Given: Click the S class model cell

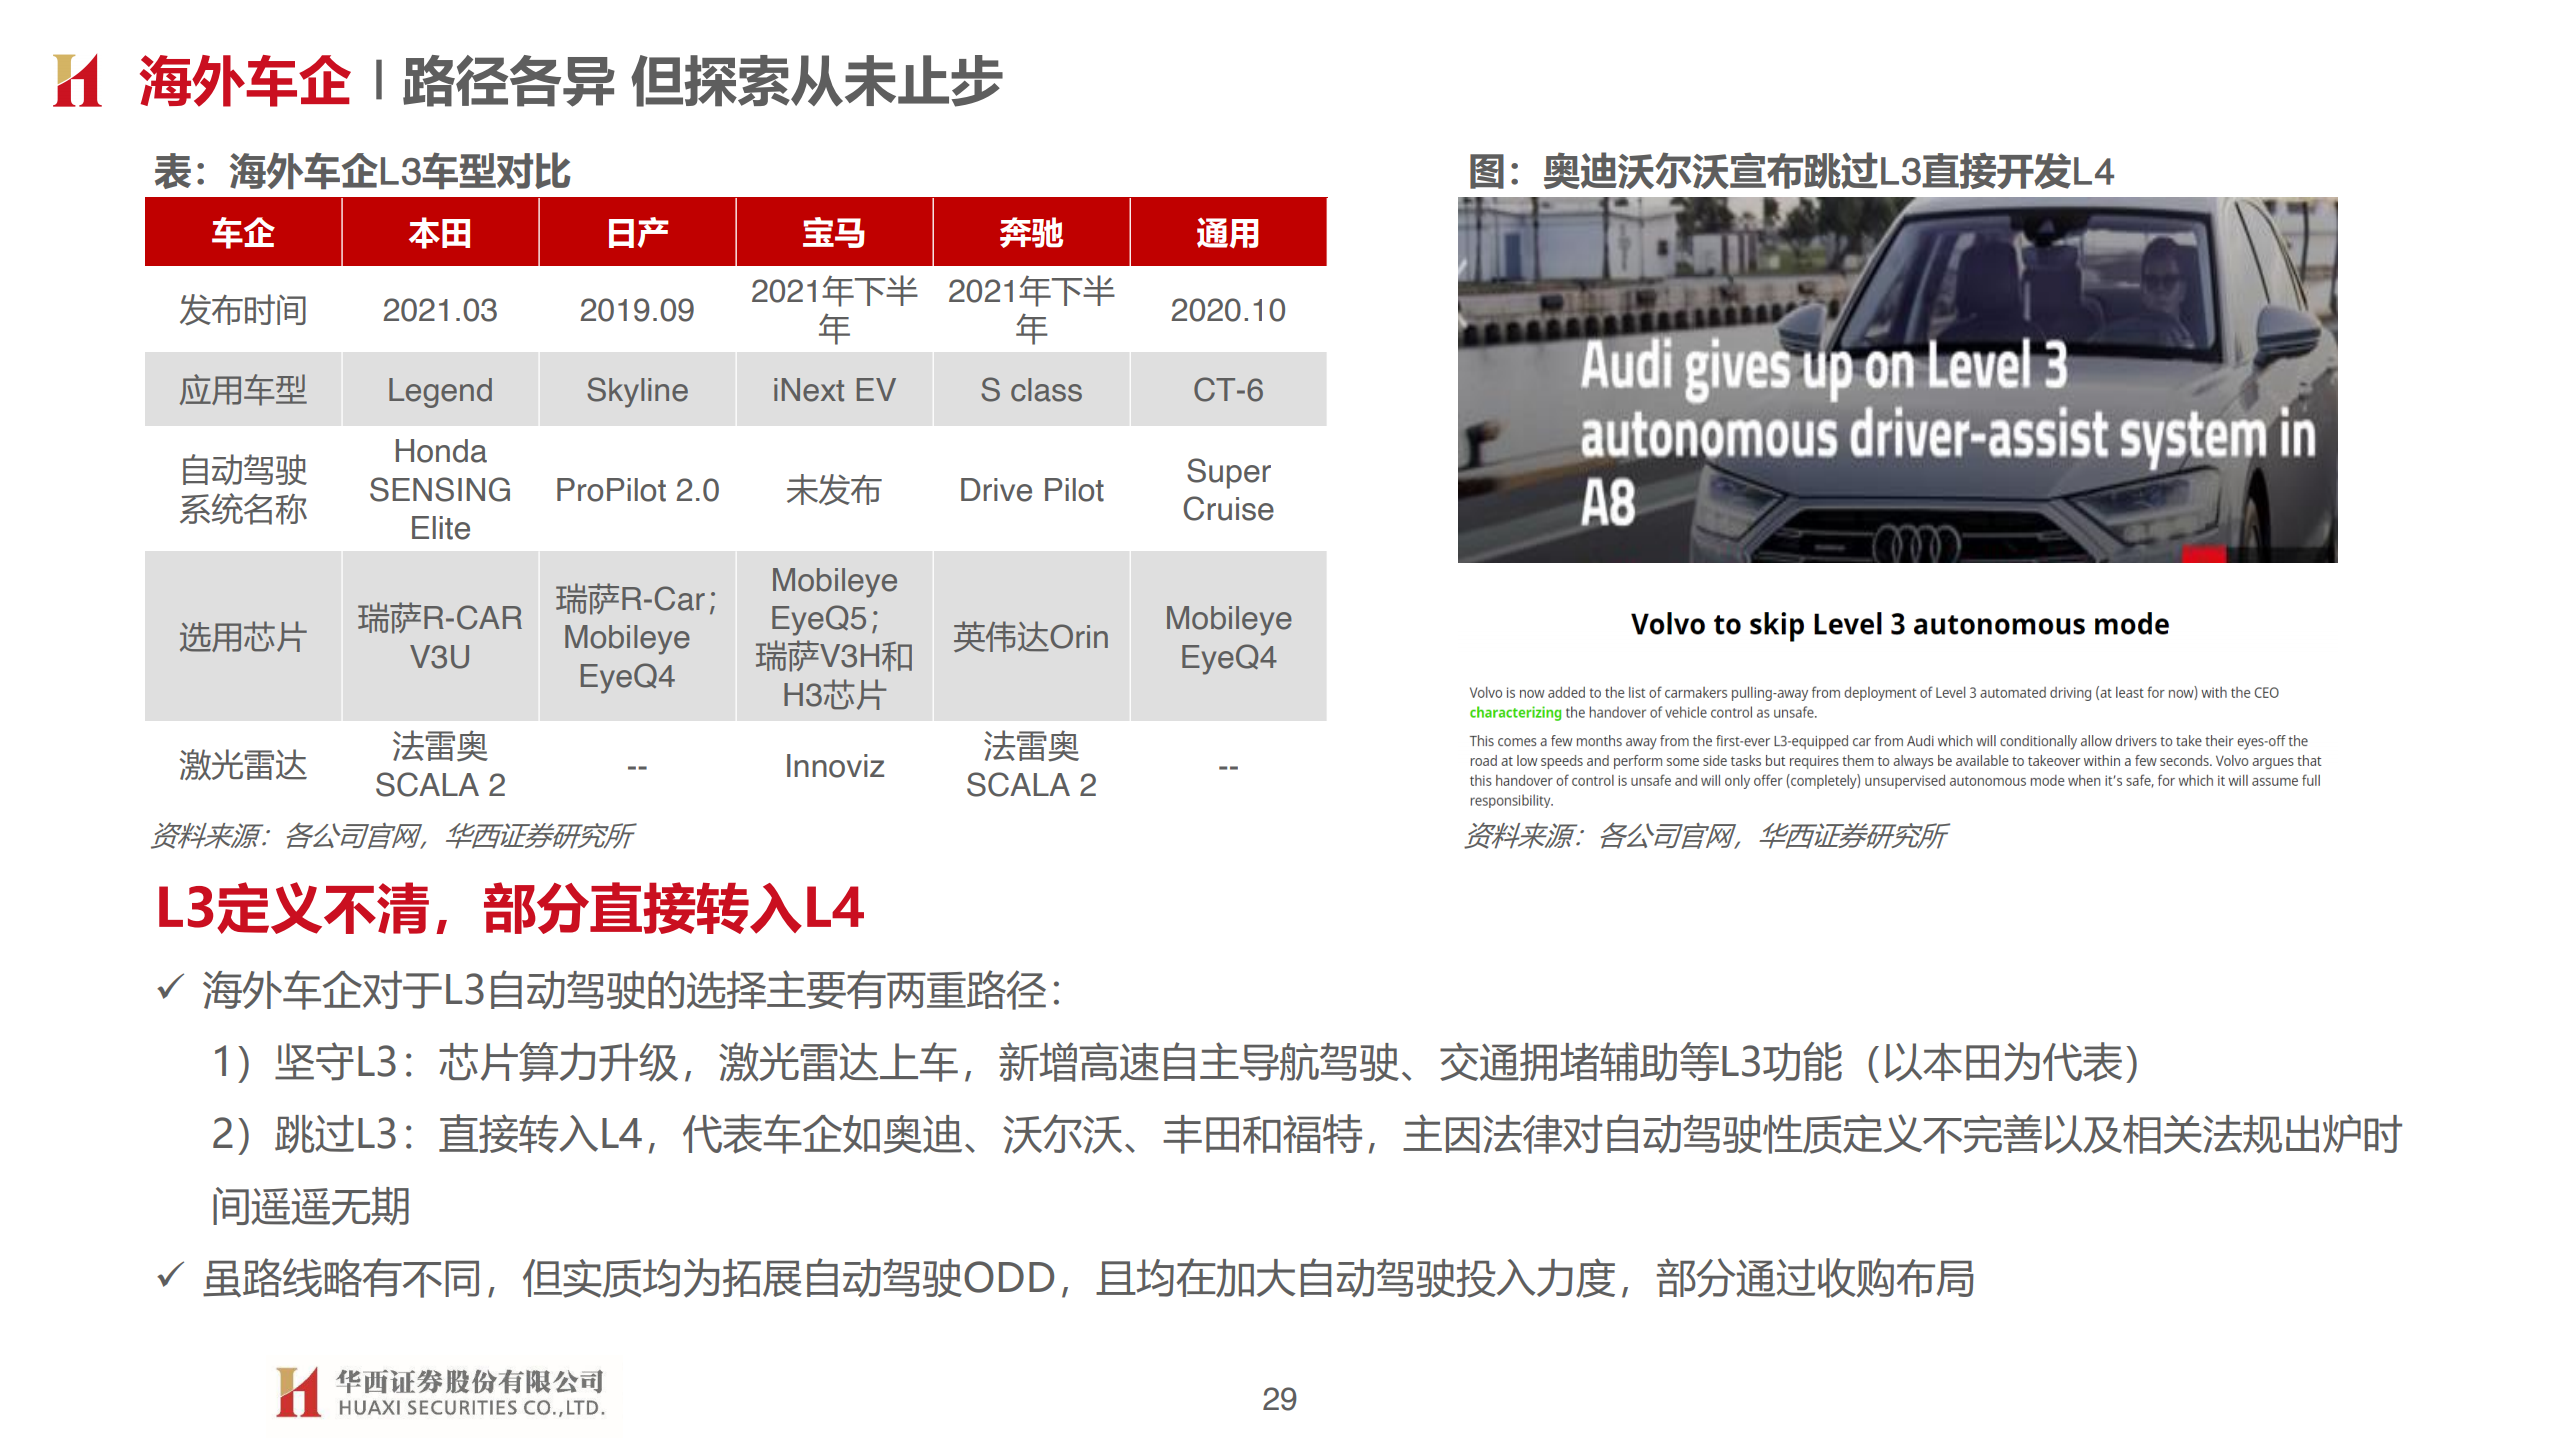Looking at the screenshot, I should tap(1031, 390).
